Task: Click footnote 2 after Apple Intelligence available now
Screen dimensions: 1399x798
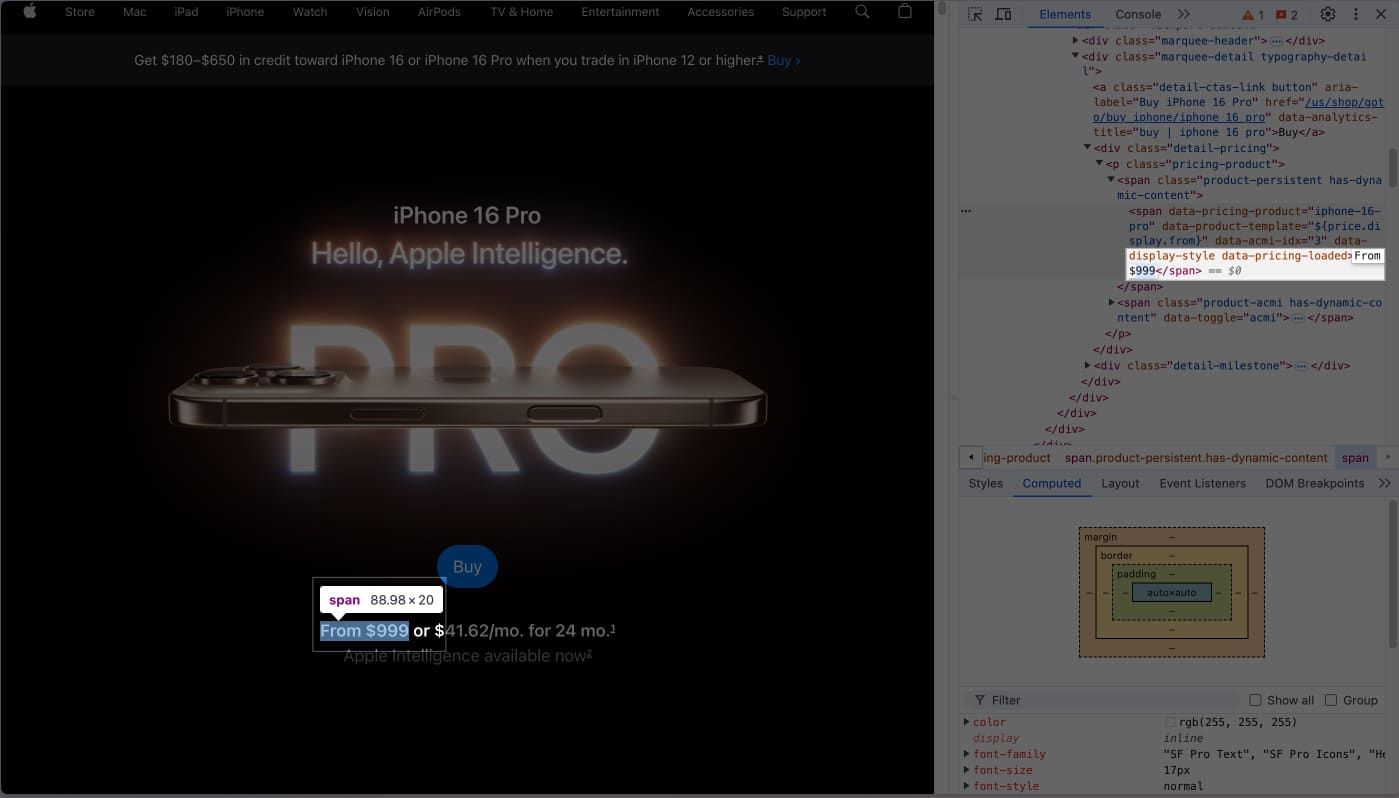Action: point(590,653)
